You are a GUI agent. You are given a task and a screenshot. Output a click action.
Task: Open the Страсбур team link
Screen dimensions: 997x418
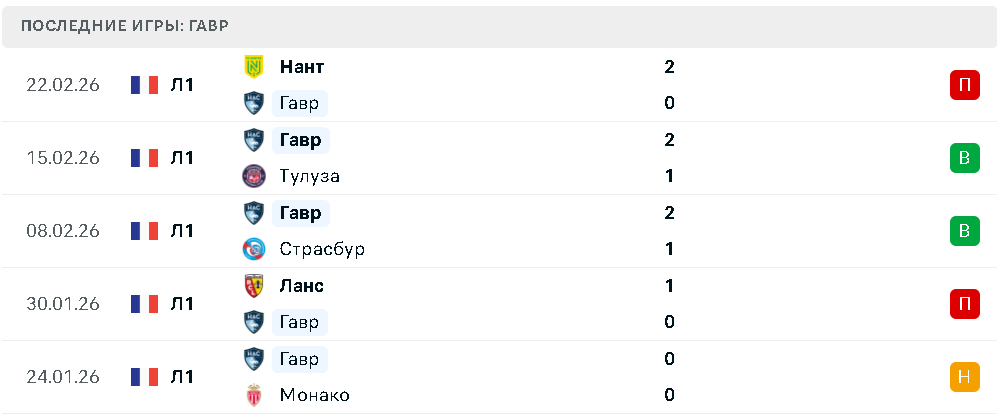point(322,249)
